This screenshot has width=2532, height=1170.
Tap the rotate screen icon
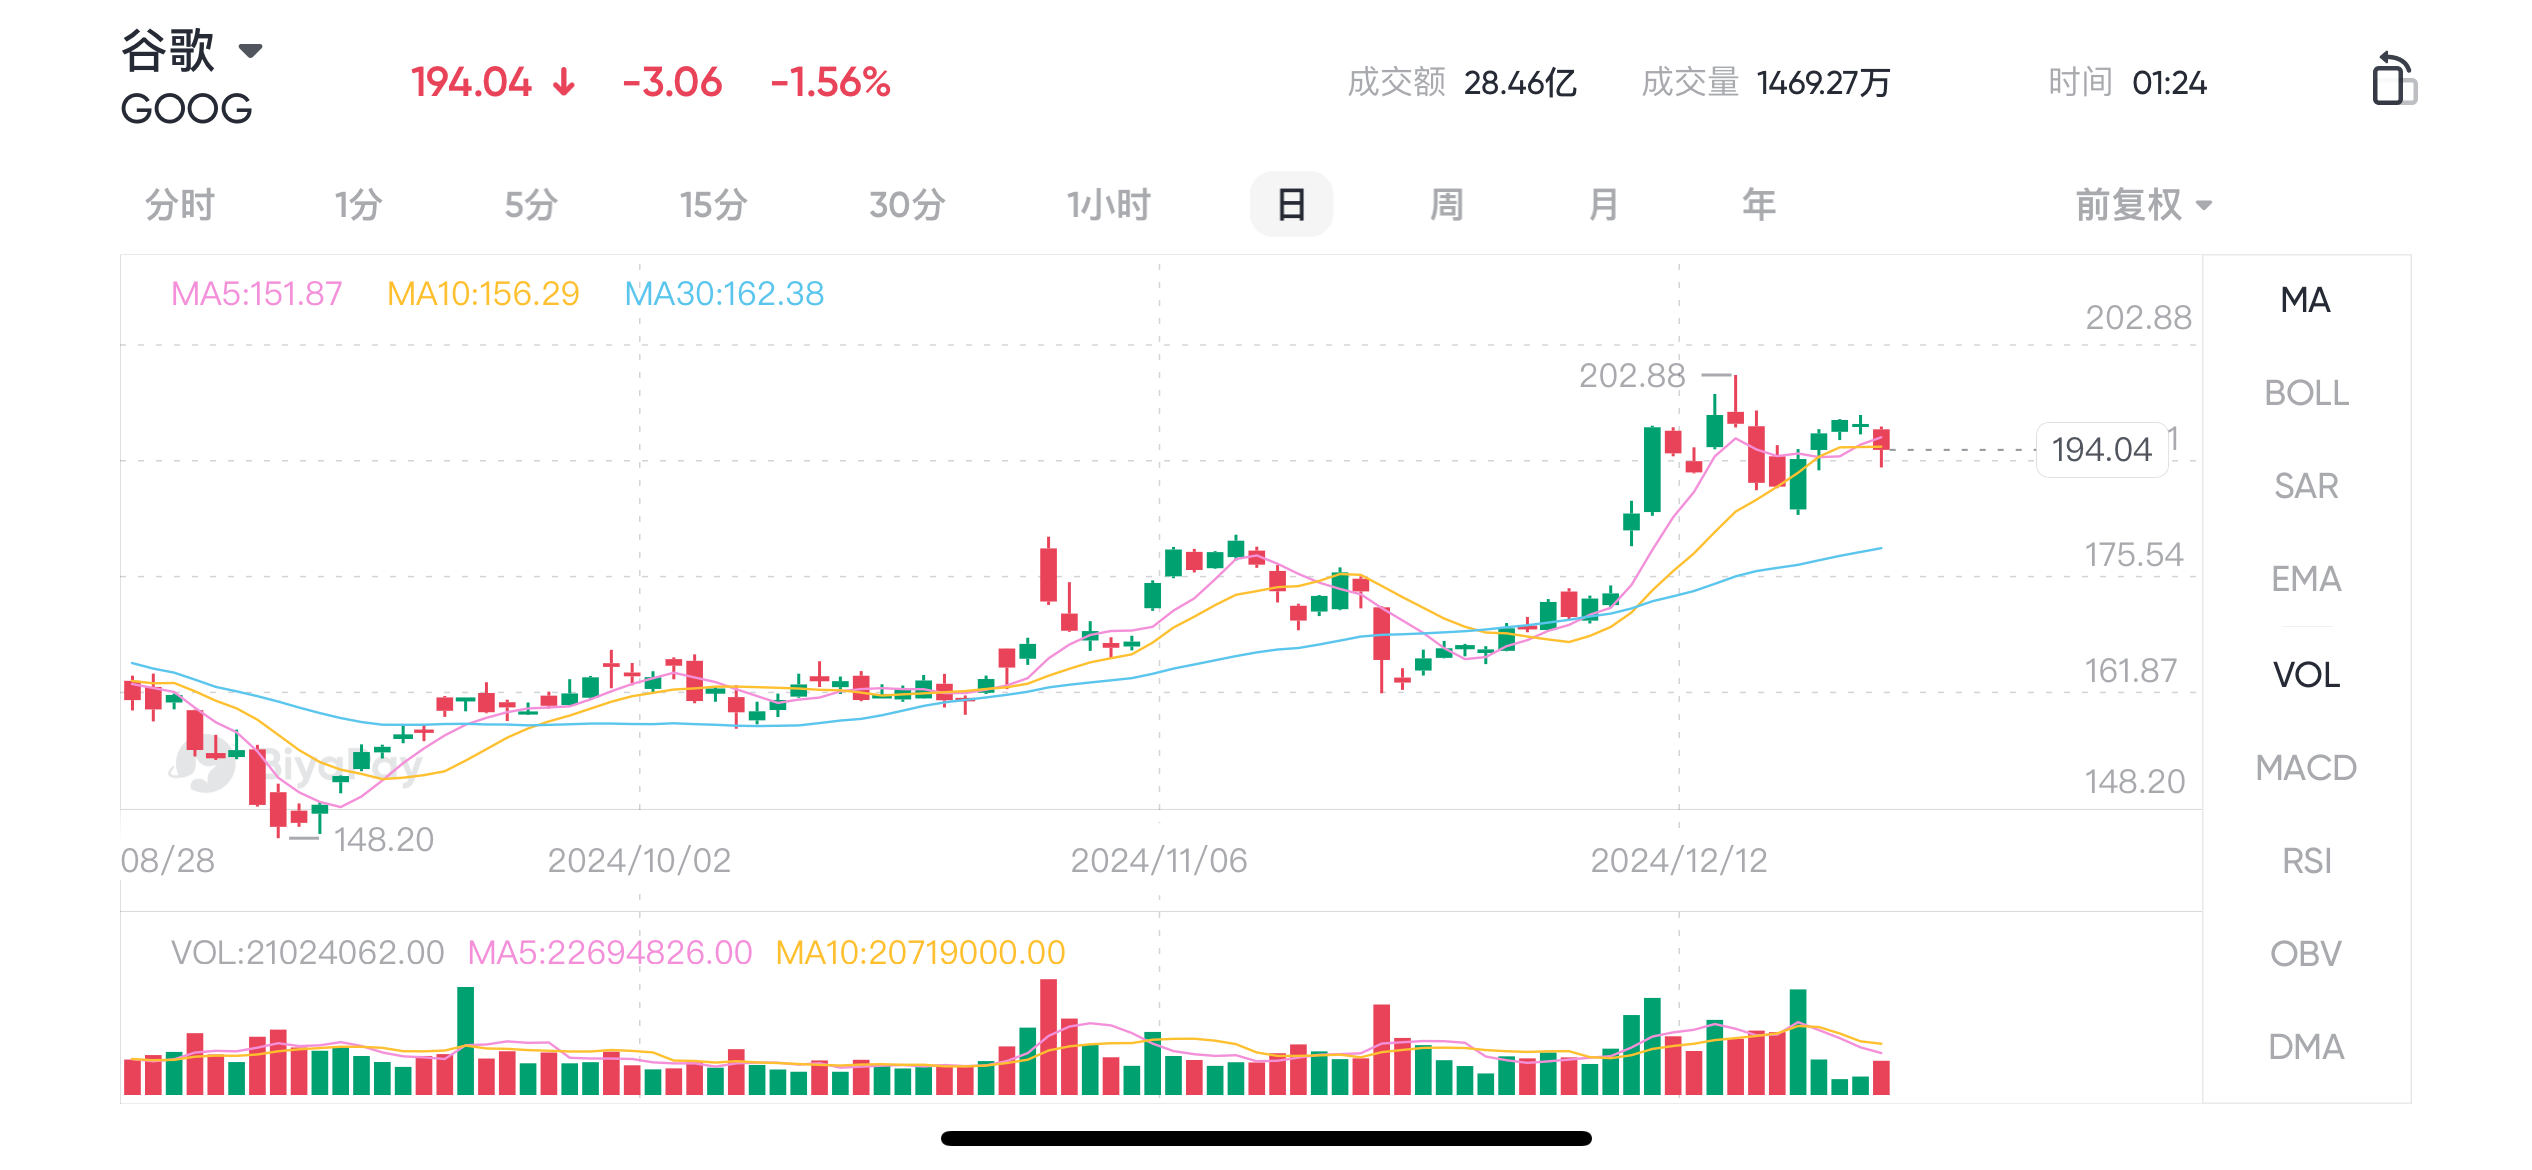[x=2393, y=79]
